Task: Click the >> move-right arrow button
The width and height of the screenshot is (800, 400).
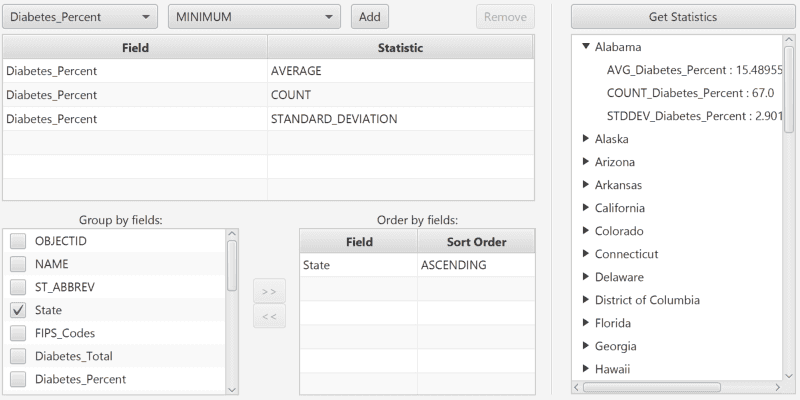Action: tap(269, 291)
